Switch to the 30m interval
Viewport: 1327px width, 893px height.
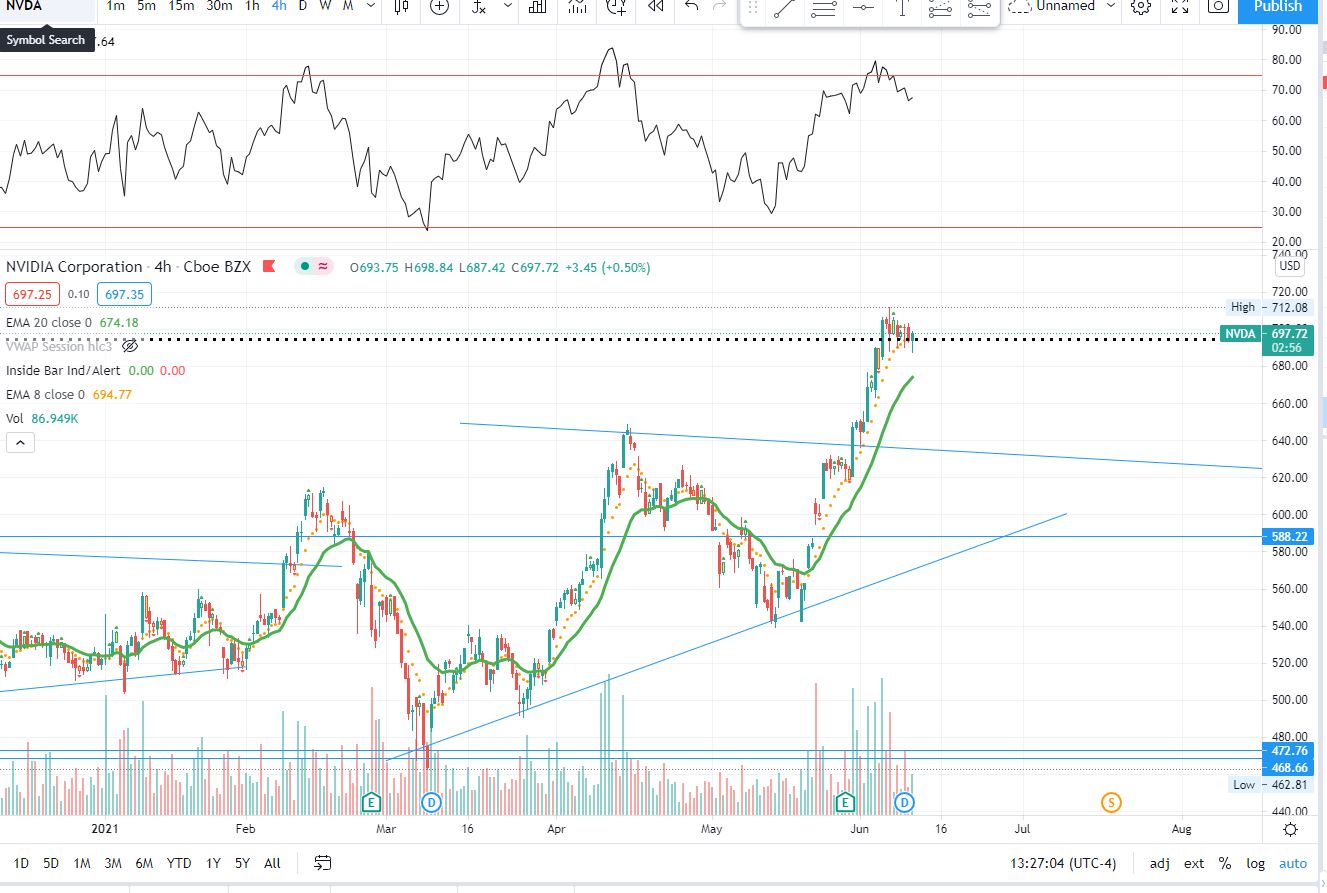pyautogui.click(x=219, y=6)
